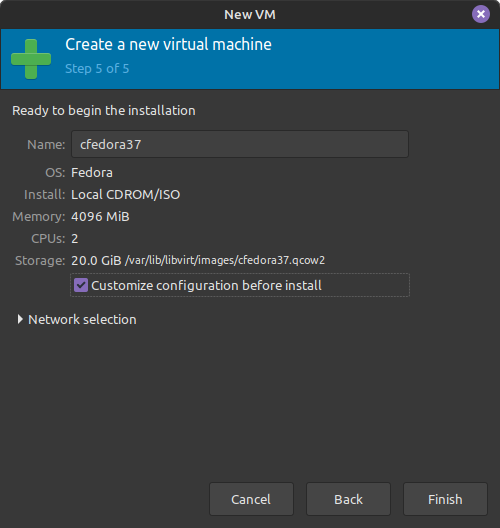Viewport: 500px width, 528px height.
Task: Click 'Ready to begin the installation' text
Action: coord(104,111)
